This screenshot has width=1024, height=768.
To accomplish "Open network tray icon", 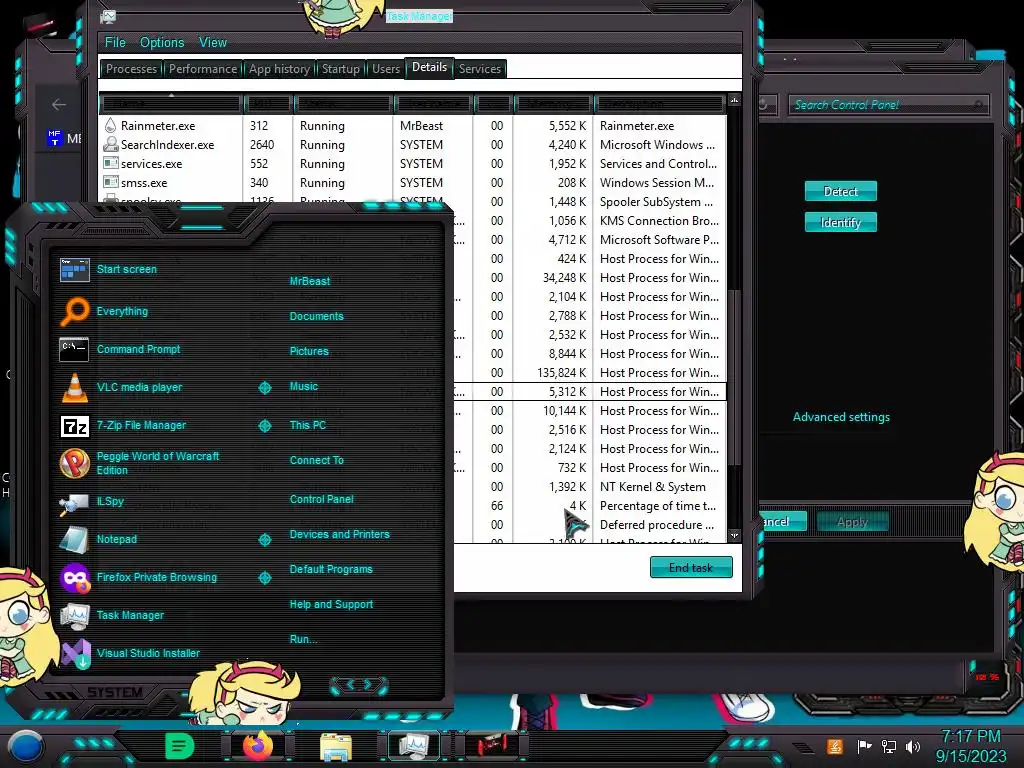I will [x=889, y=746].
